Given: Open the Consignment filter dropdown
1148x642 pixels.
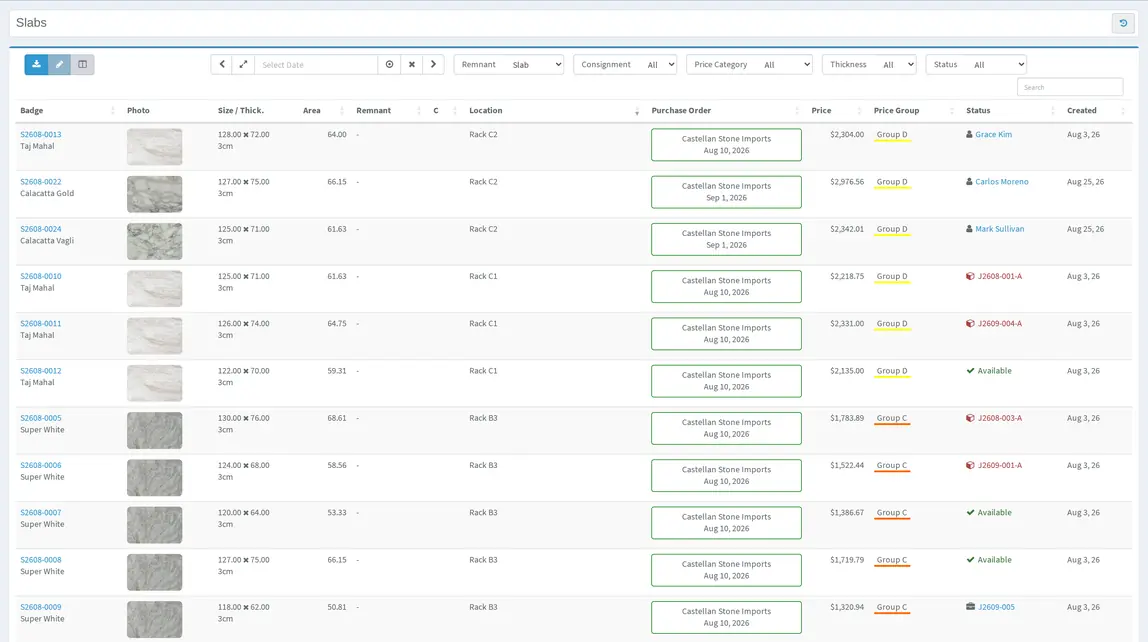Looking at the screenshot, I should coord(625,64).
